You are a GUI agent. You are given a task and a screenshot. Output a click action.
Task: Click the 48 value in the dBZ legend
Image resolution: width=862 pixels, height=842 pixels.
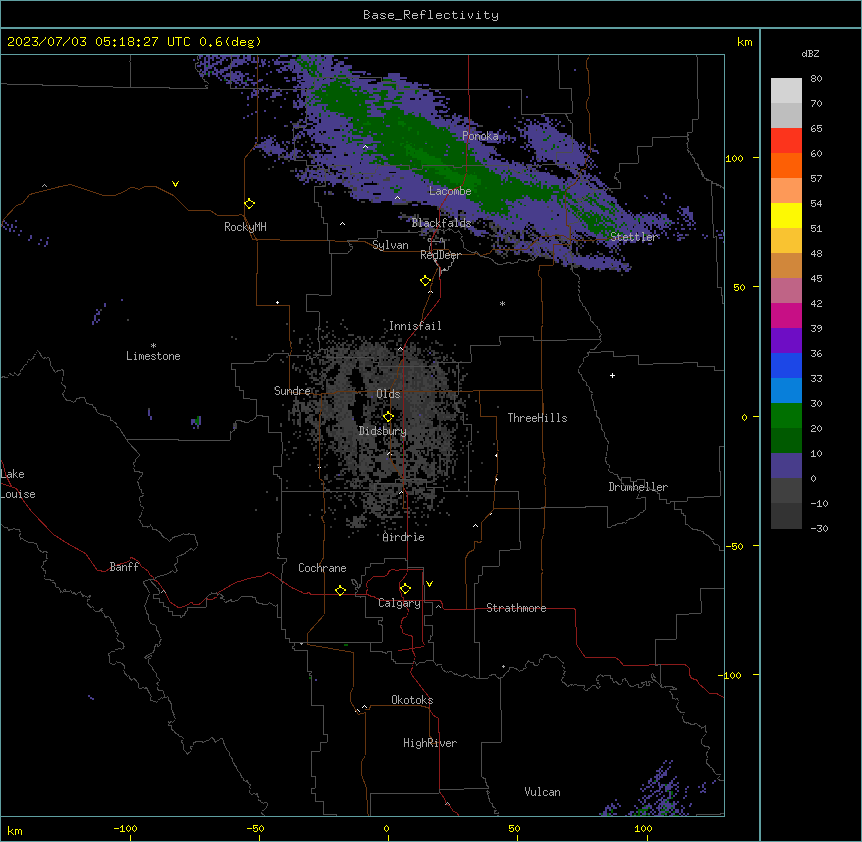click(816, 253)
